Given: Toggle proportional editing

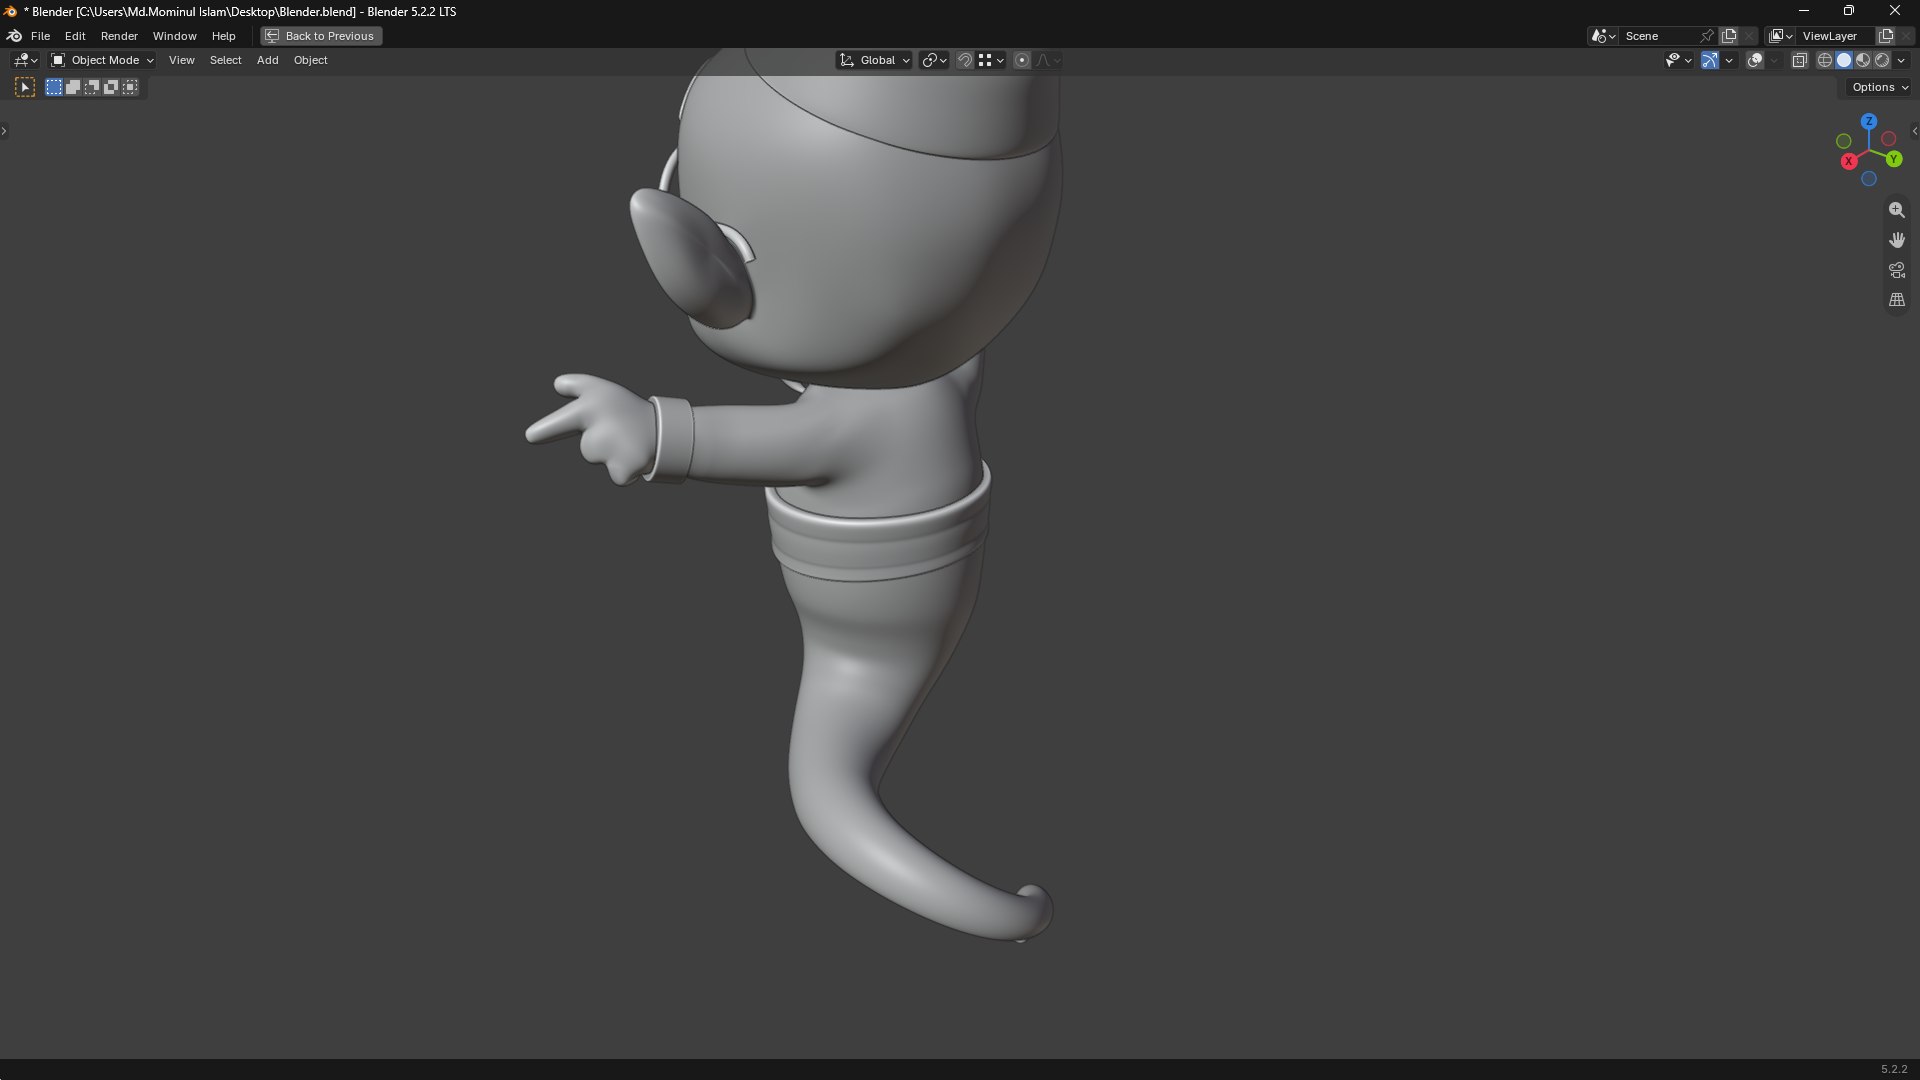Looking at the screenshot, I should [1022, 60].
